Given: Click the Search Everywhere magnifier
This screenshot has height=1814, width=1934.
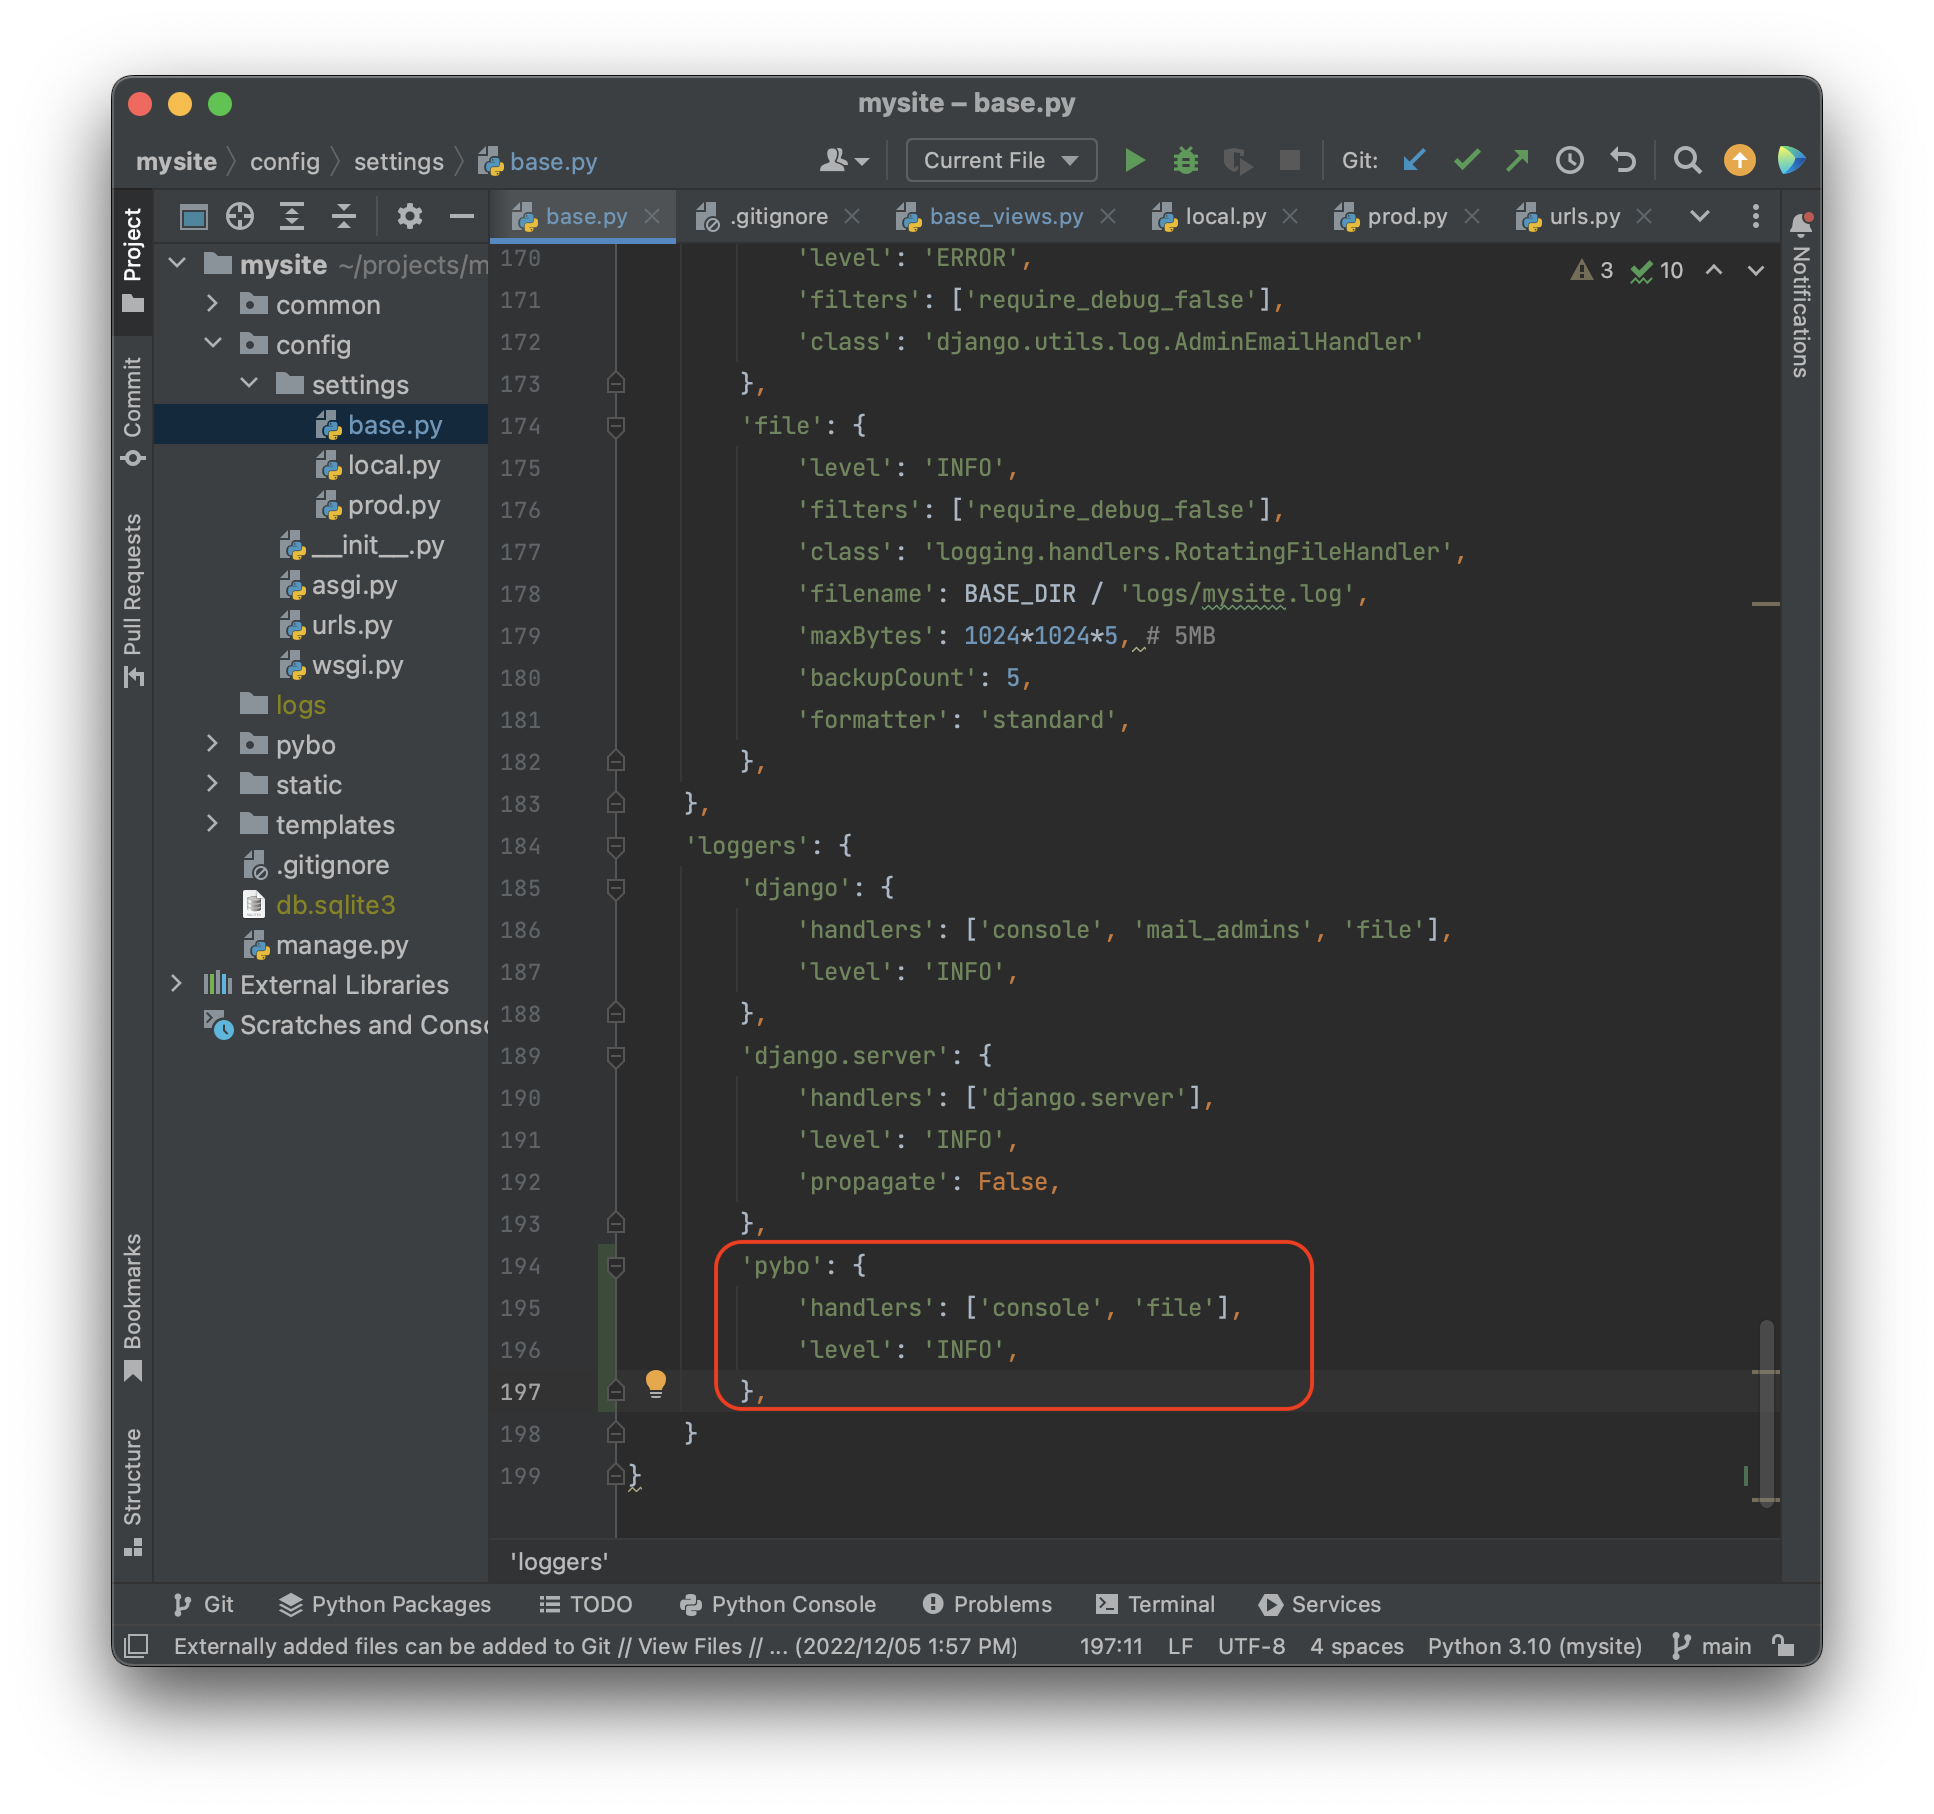Looking at the screenshot, I should (1687, 160).
